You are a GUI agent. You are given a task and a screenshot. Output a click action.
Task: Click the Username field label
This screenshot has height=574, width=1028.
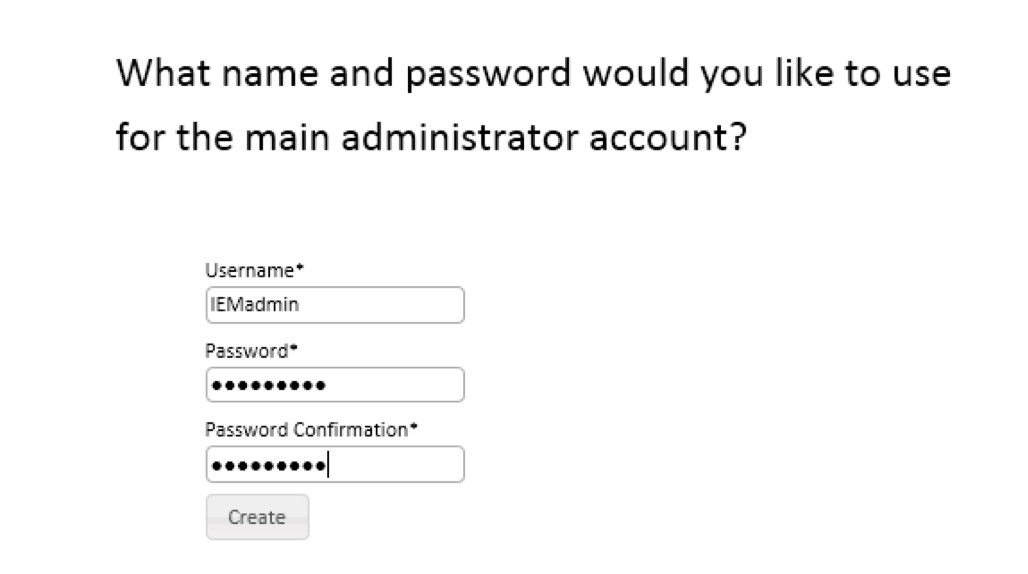(248, 271)
